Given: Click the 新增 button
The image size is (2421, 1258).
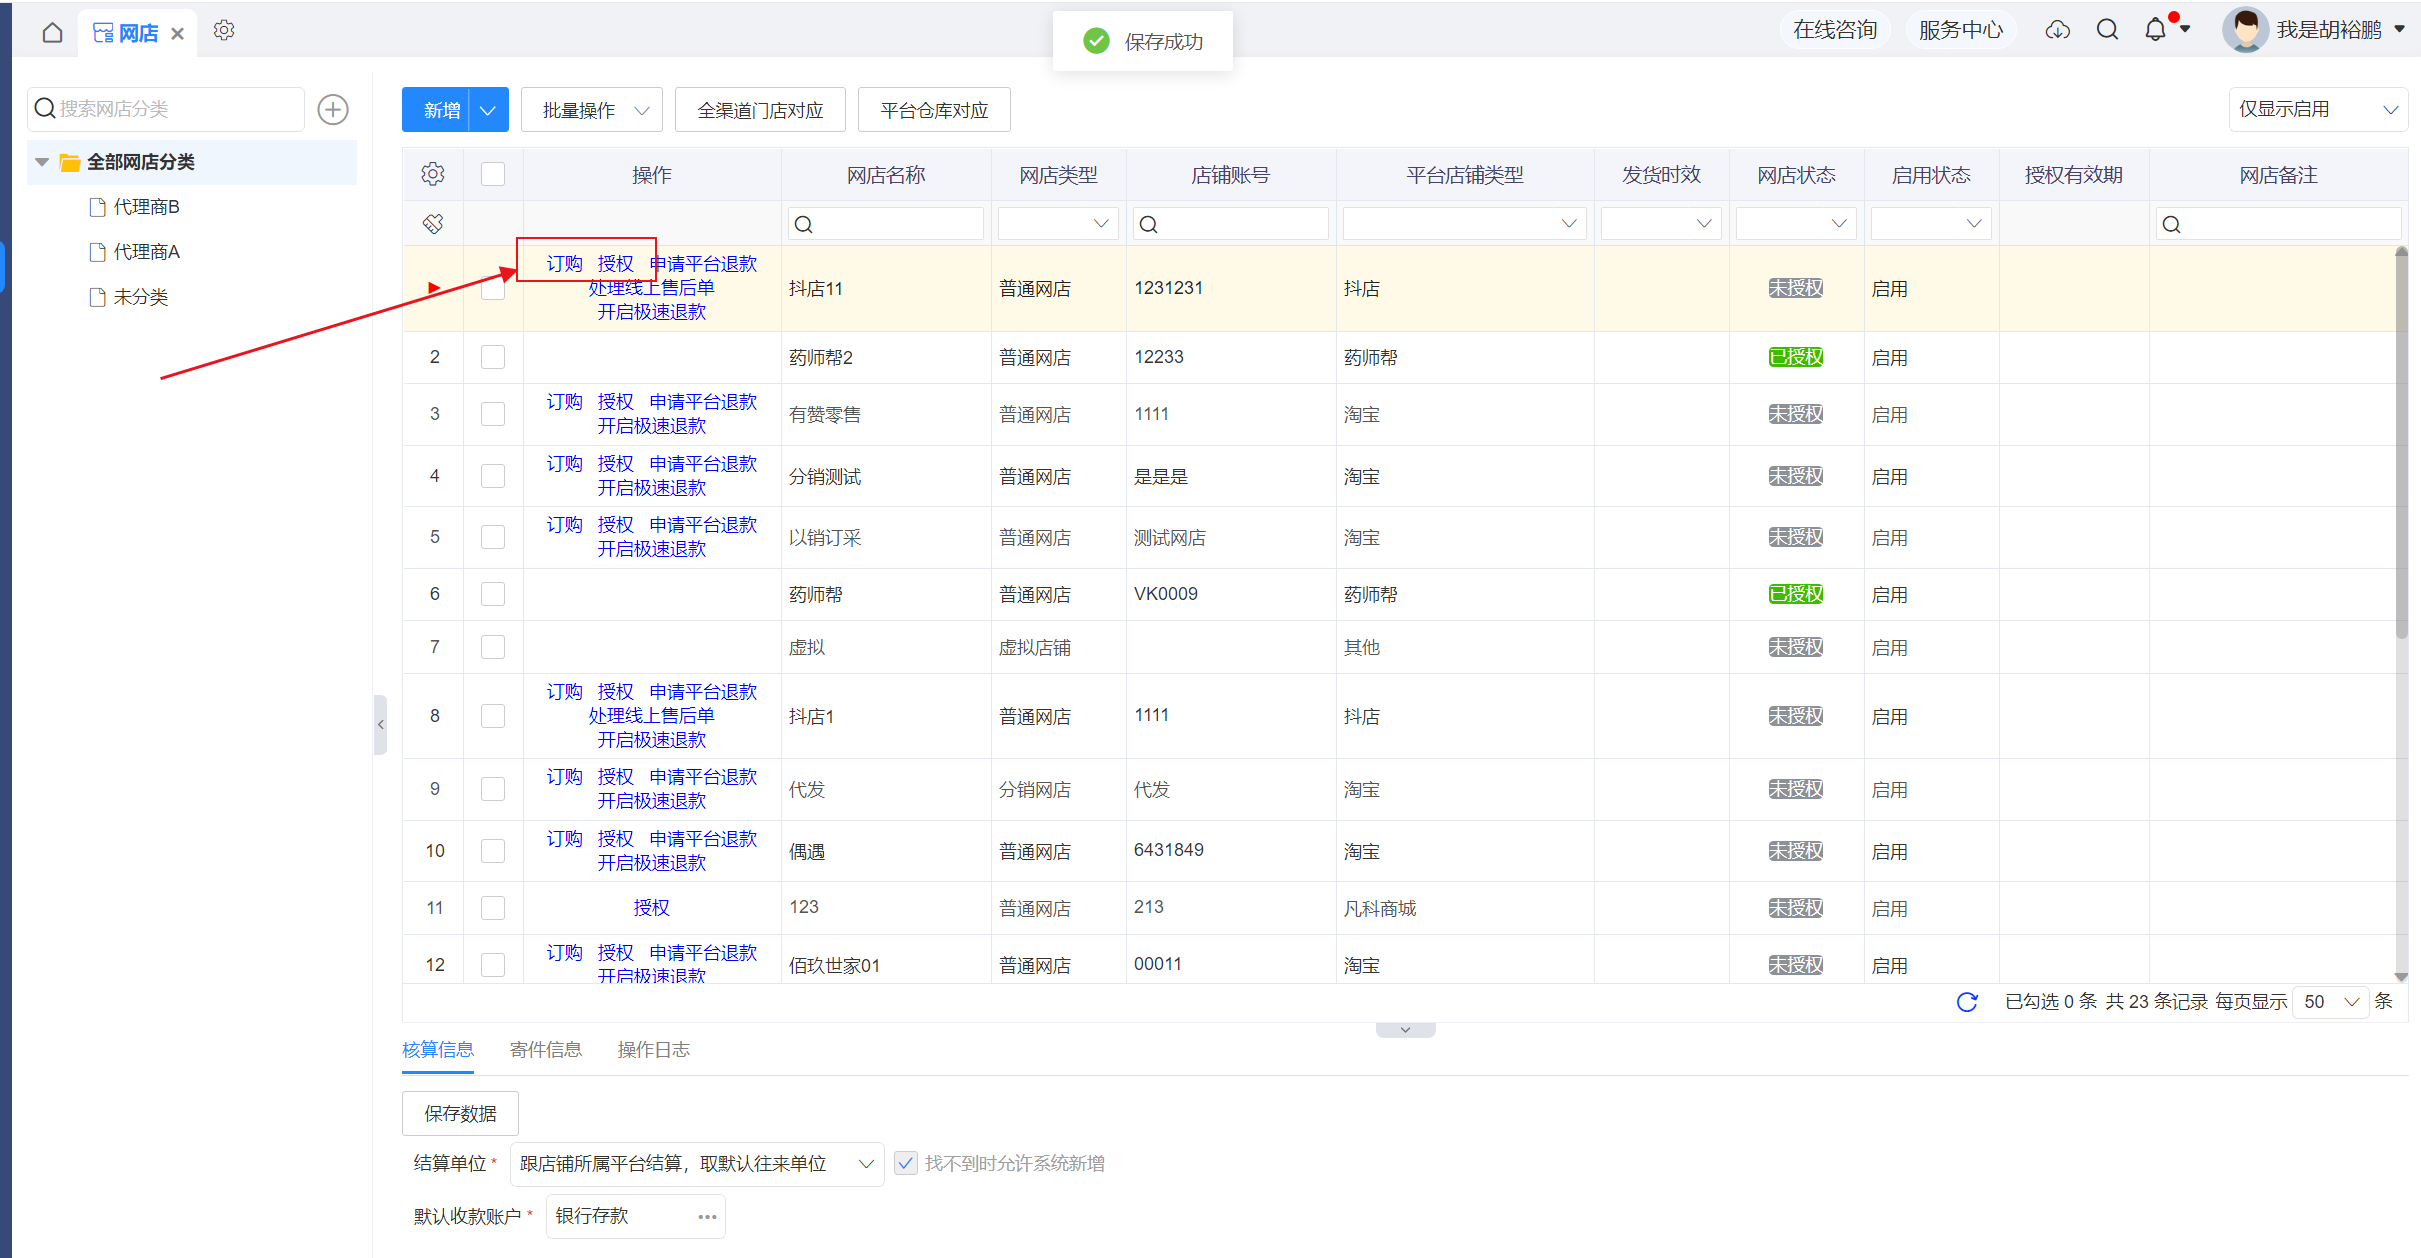Looking at the screenshot, I should (436, 110).
